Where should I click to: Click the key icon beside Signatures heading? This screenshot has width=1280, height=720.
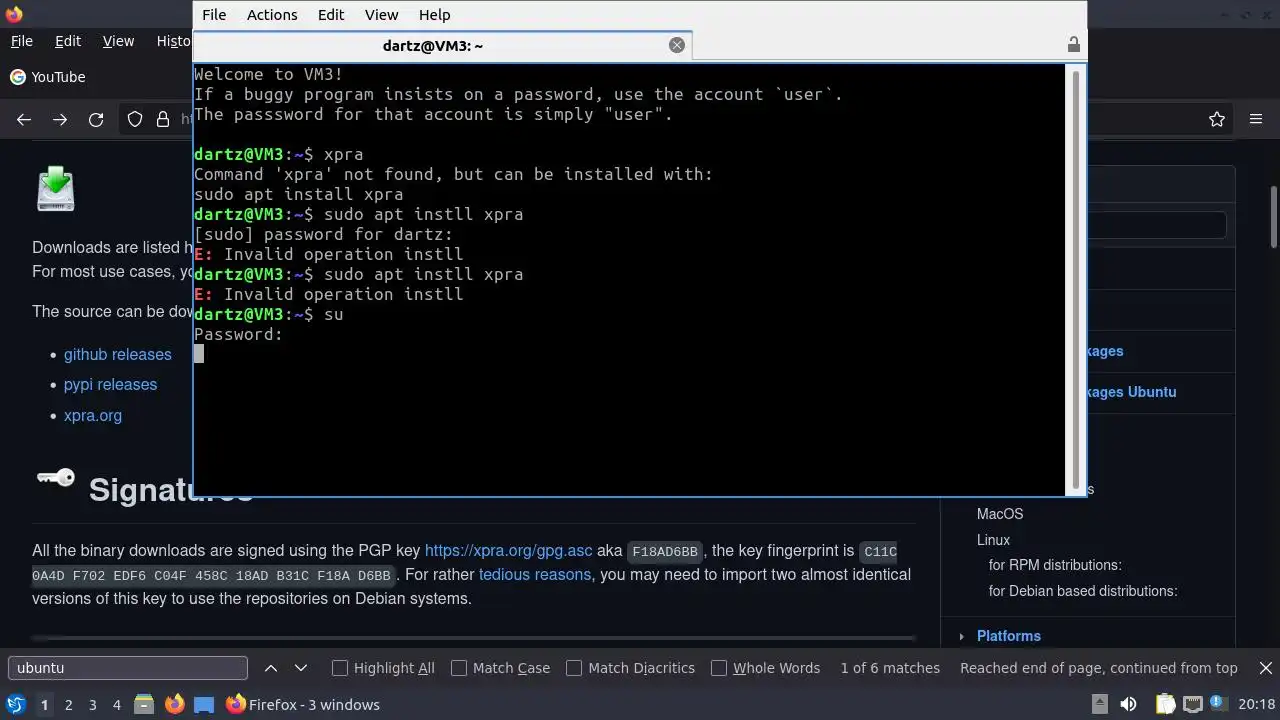pyautogui.click(x=56, y=477)
